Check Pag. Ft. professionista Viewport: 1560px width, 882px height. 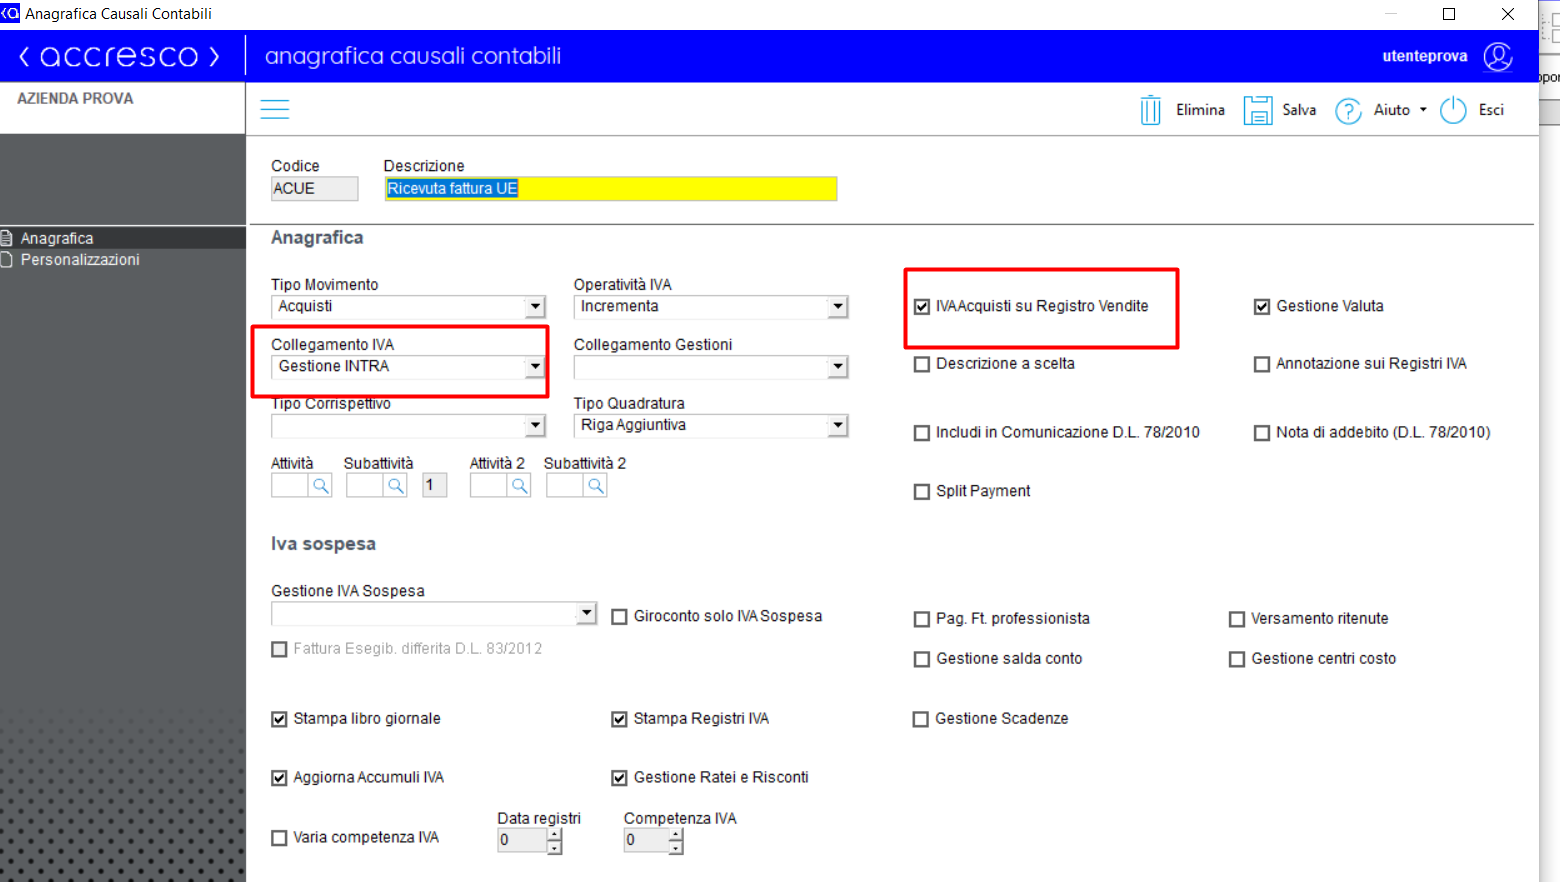pyautogui.click(x=922, y=619)
